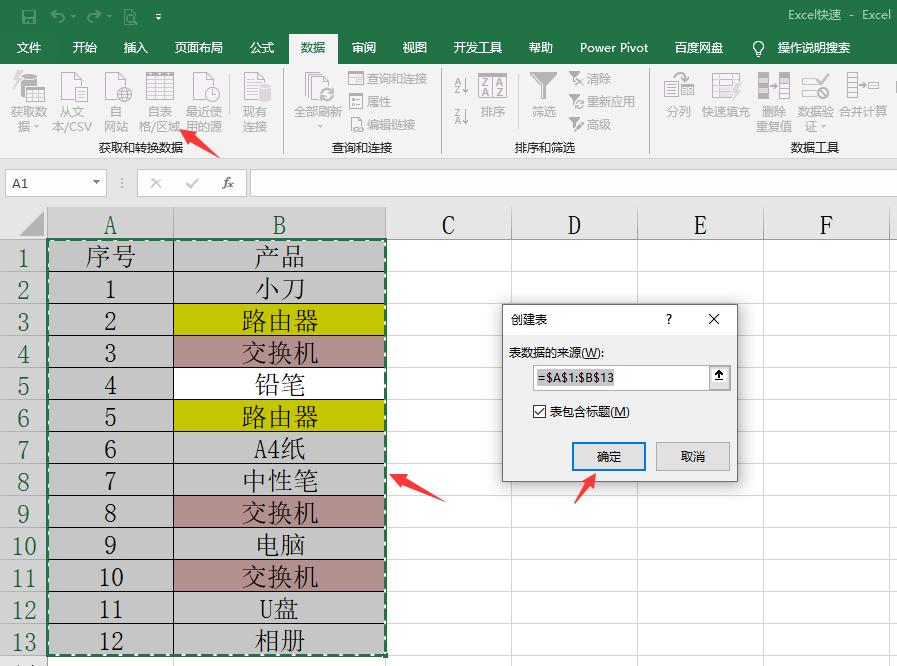Image resolution: width=897 pixels, height=666 pixels.
Task: Close the 创建表 dialog
Action: (714, 319)
